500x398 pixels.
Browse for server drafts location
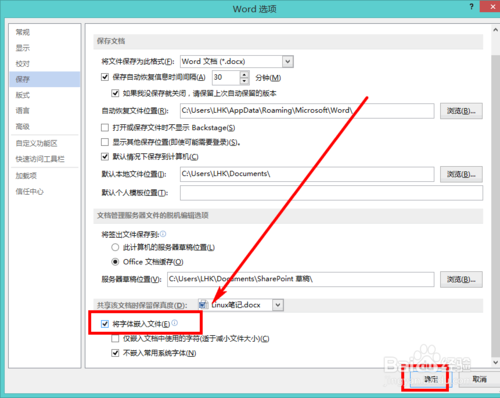(x=461, y=279)
